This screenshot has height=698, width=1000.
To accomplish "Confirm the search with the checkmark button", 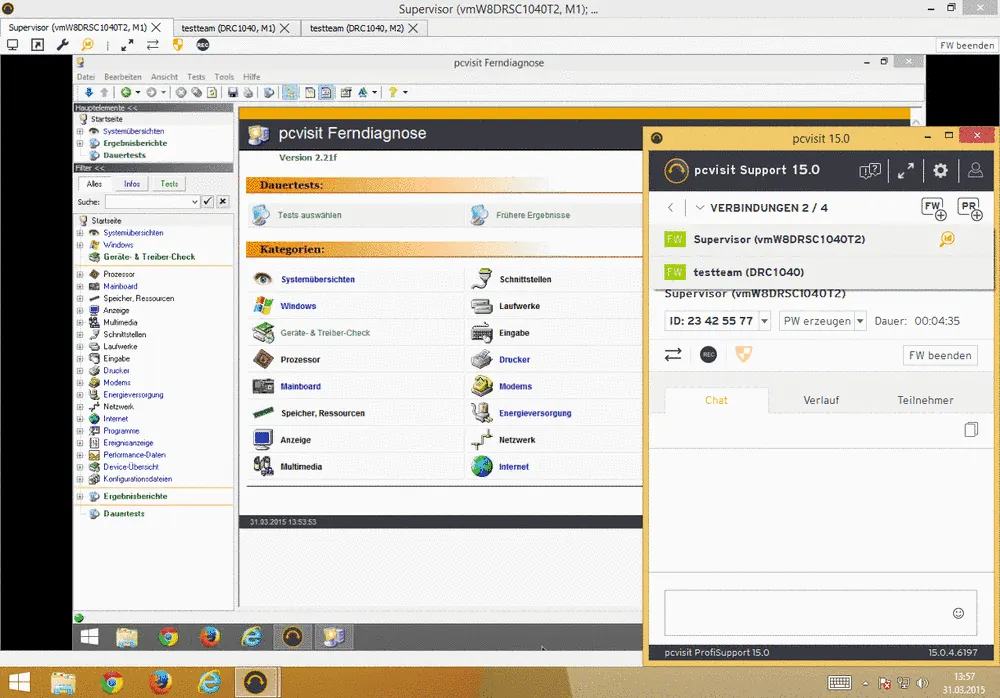I will (208, 202).
